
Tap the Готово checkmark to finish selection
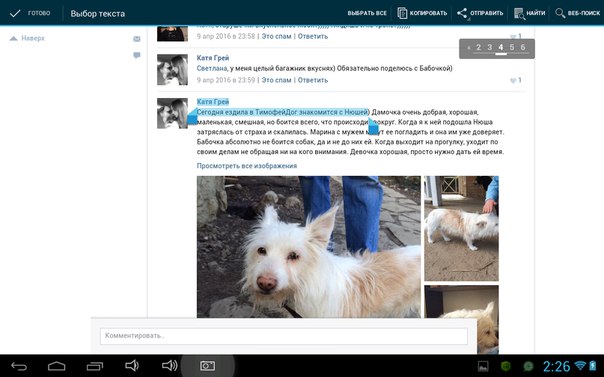15,13
